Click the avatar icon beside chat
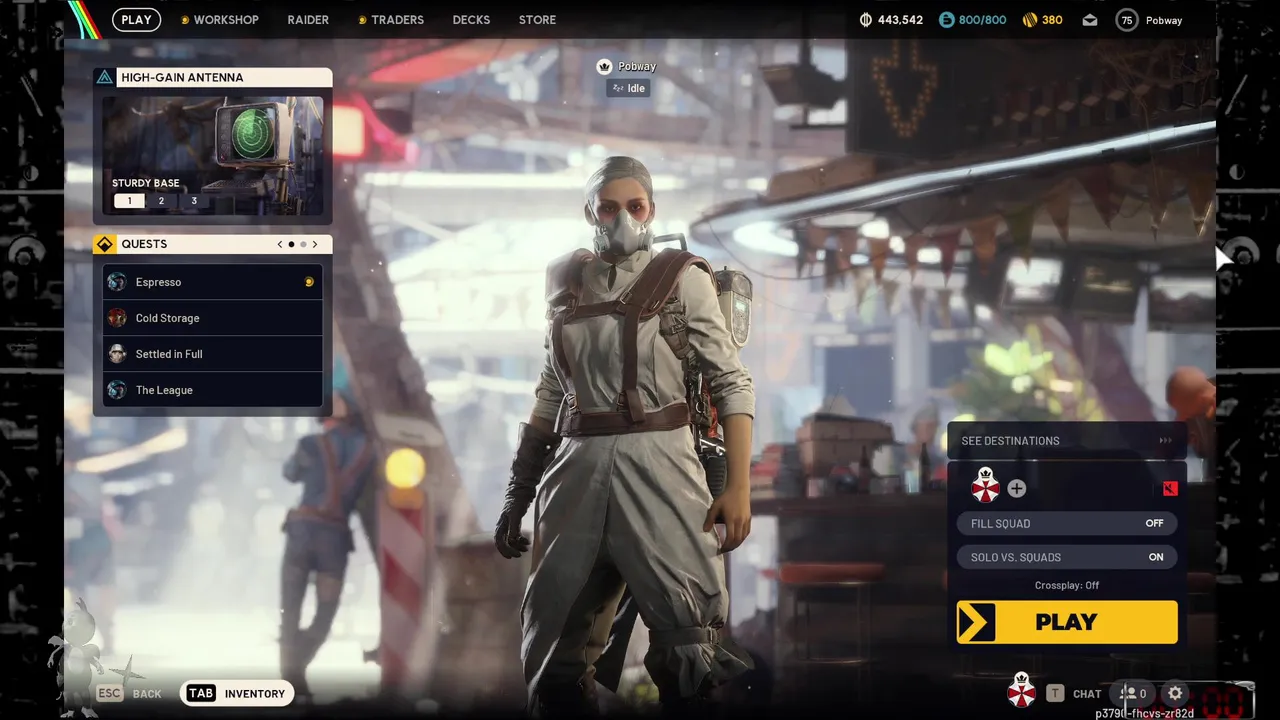Screen dimensions: 1280x720 [x=1020, y=691]
